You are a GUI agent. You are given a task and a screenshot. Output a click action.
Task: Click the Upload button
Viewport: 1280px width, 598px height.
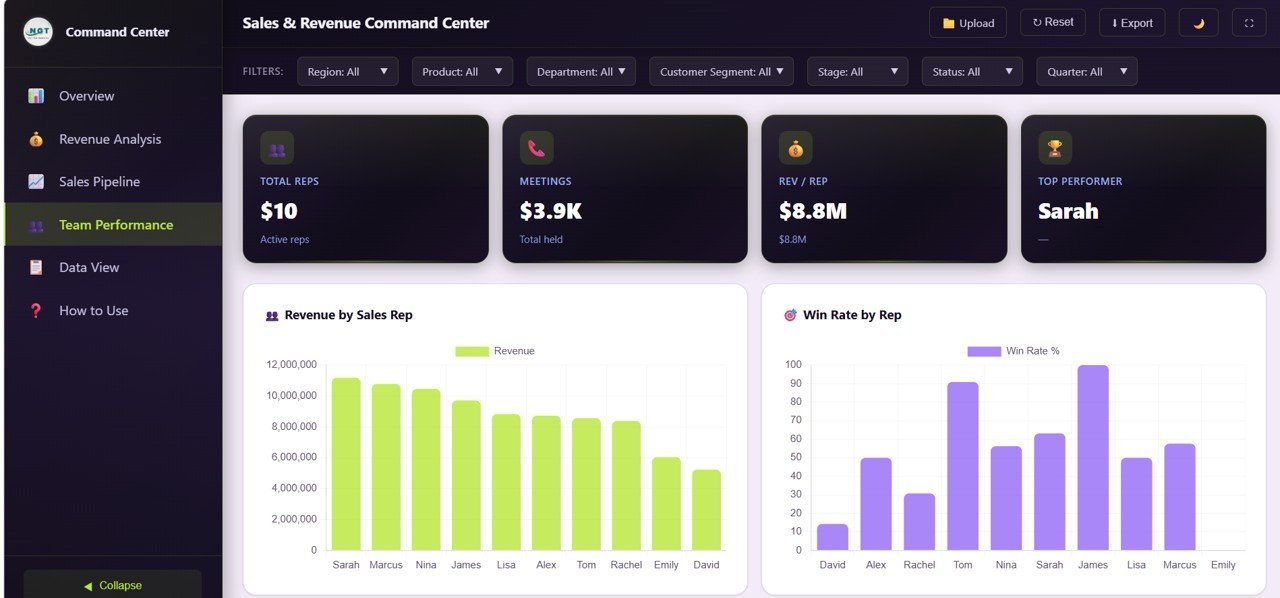[967, 22]
